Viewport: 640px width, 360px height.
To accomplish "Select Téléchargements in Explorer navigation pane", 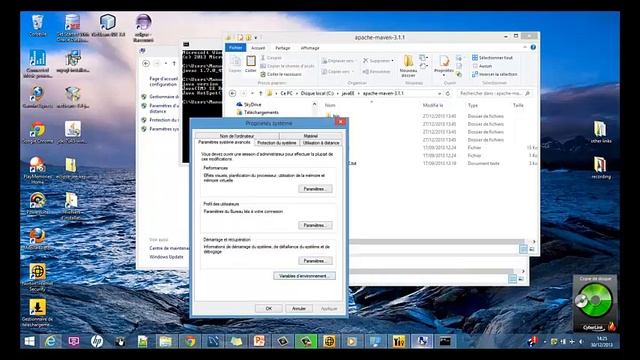I will pyautogui.click(x=258, y=112).
